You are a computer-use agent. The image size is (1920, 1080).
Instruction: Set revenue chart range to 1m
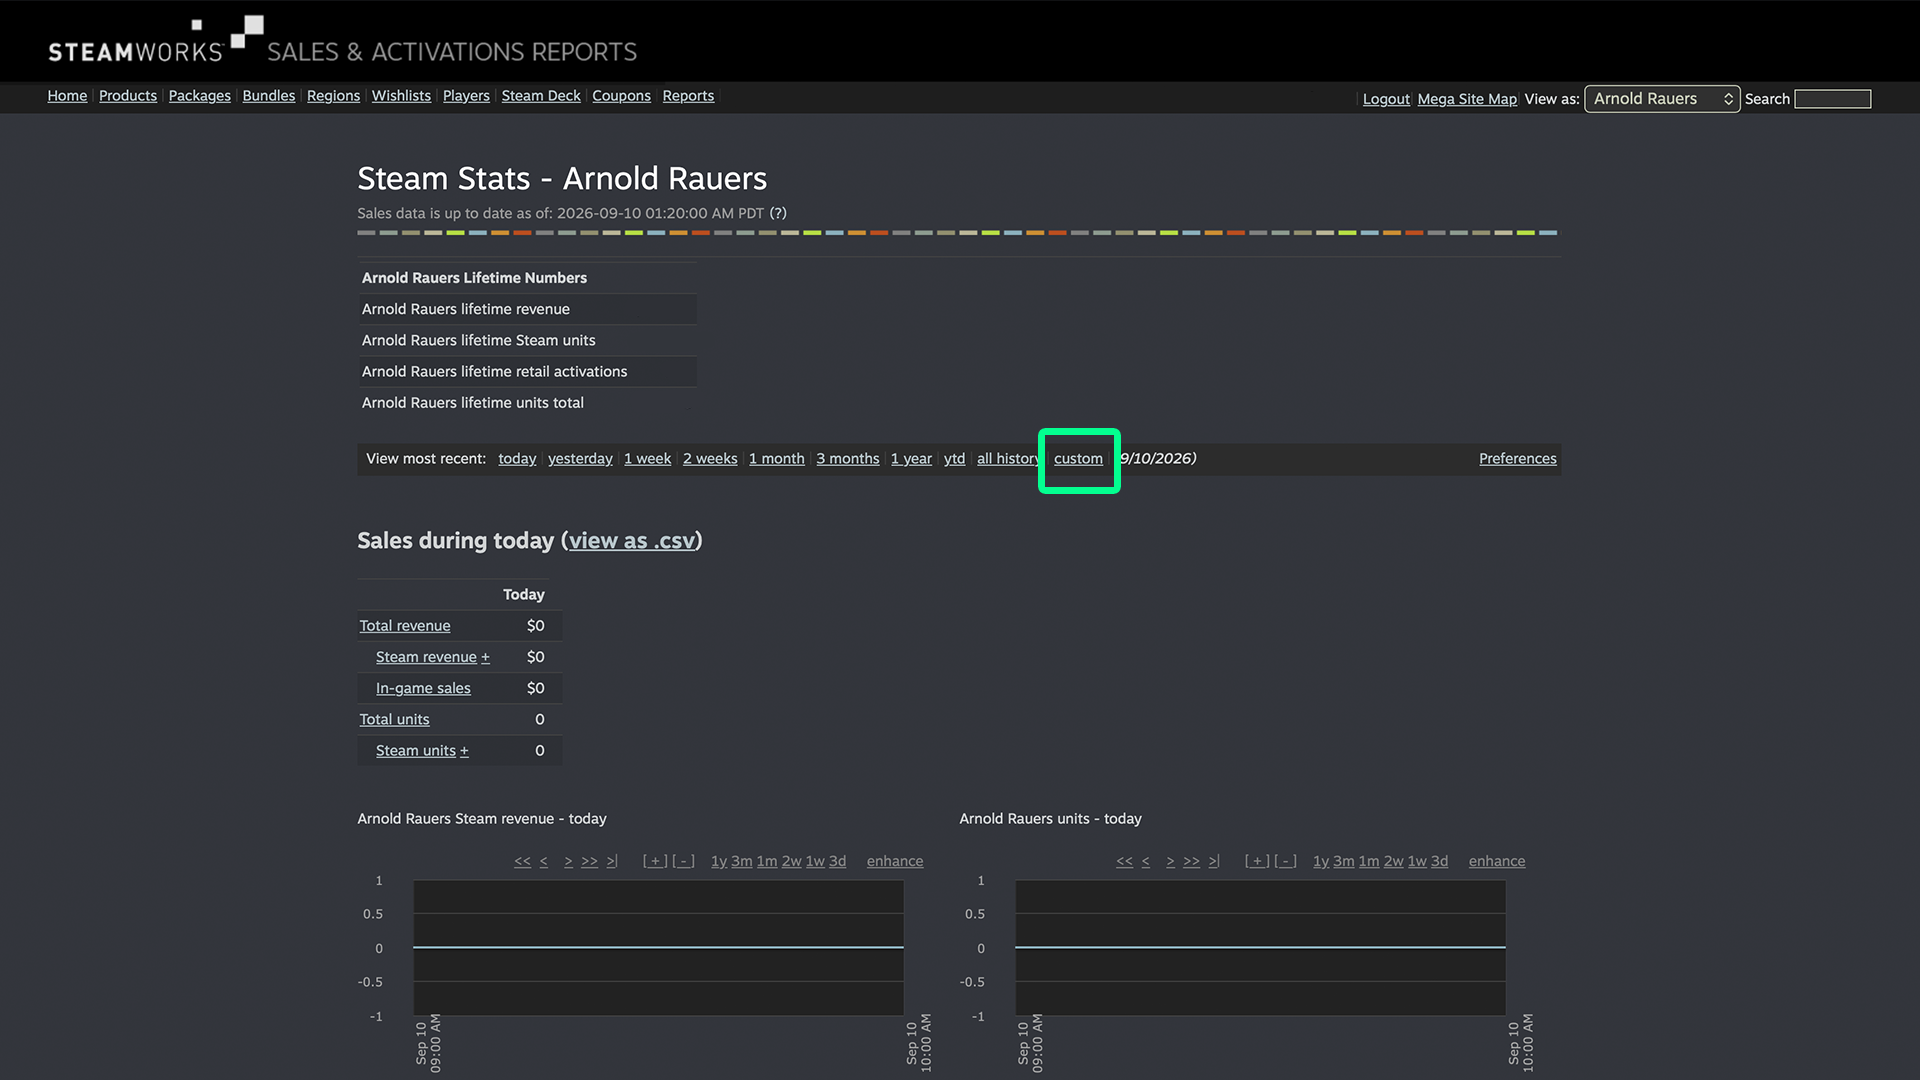point(767,861)
